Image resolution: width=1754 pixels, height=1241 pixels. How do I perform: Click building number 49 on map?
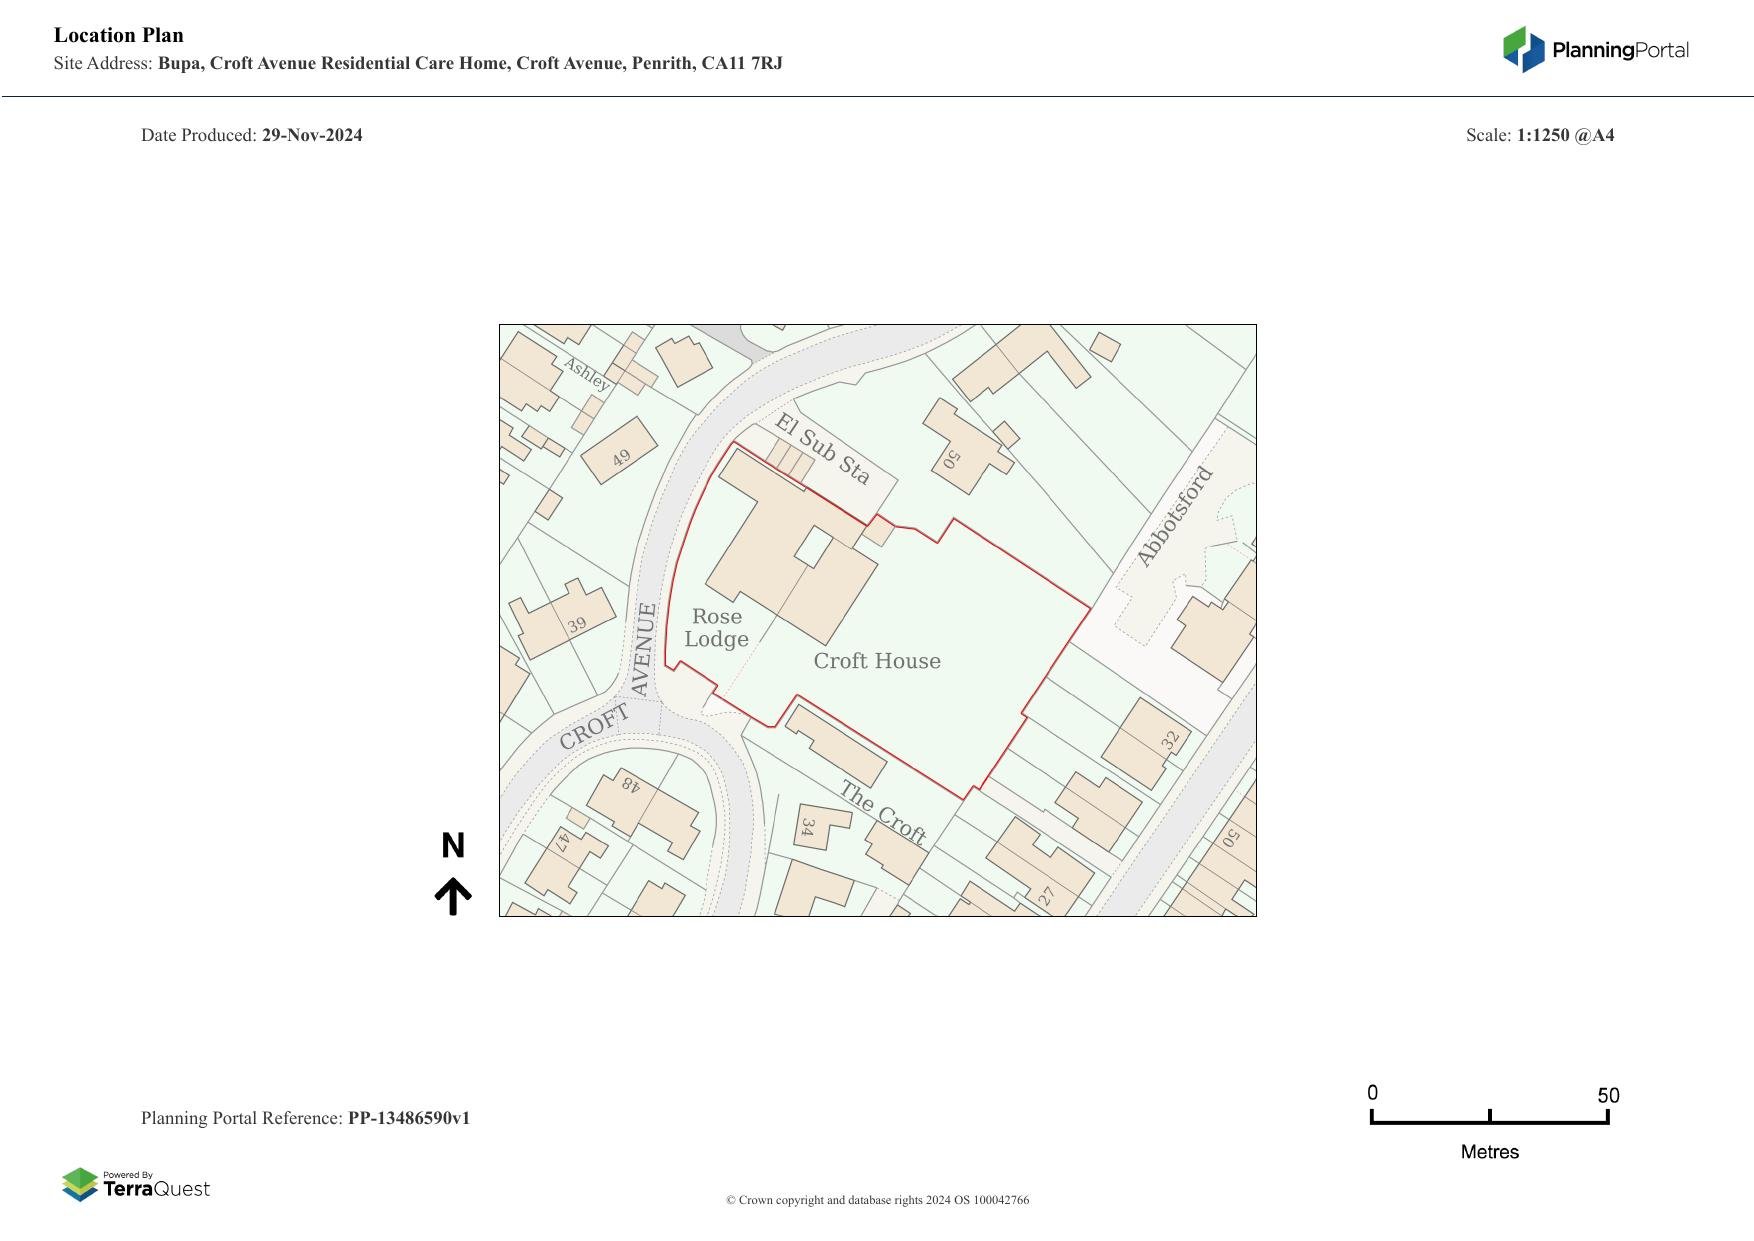(x=621, y=458)
